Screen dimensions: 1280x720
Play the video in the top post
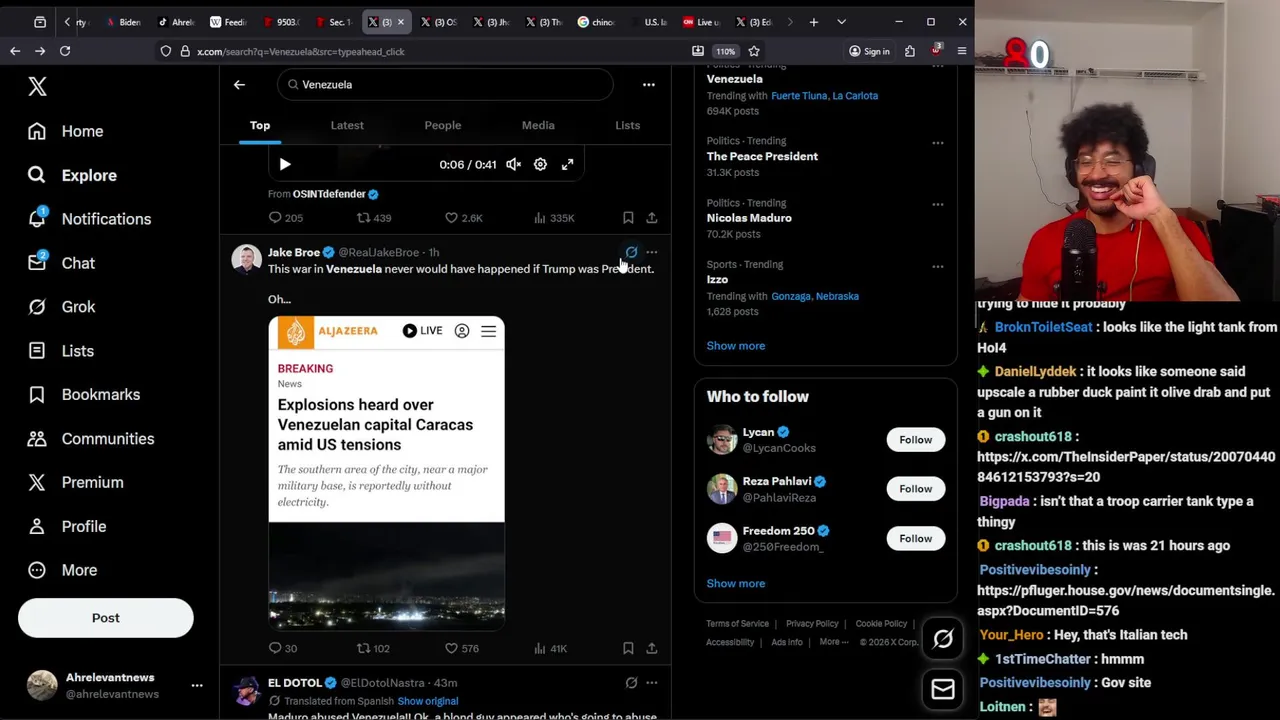pos(285,164)
